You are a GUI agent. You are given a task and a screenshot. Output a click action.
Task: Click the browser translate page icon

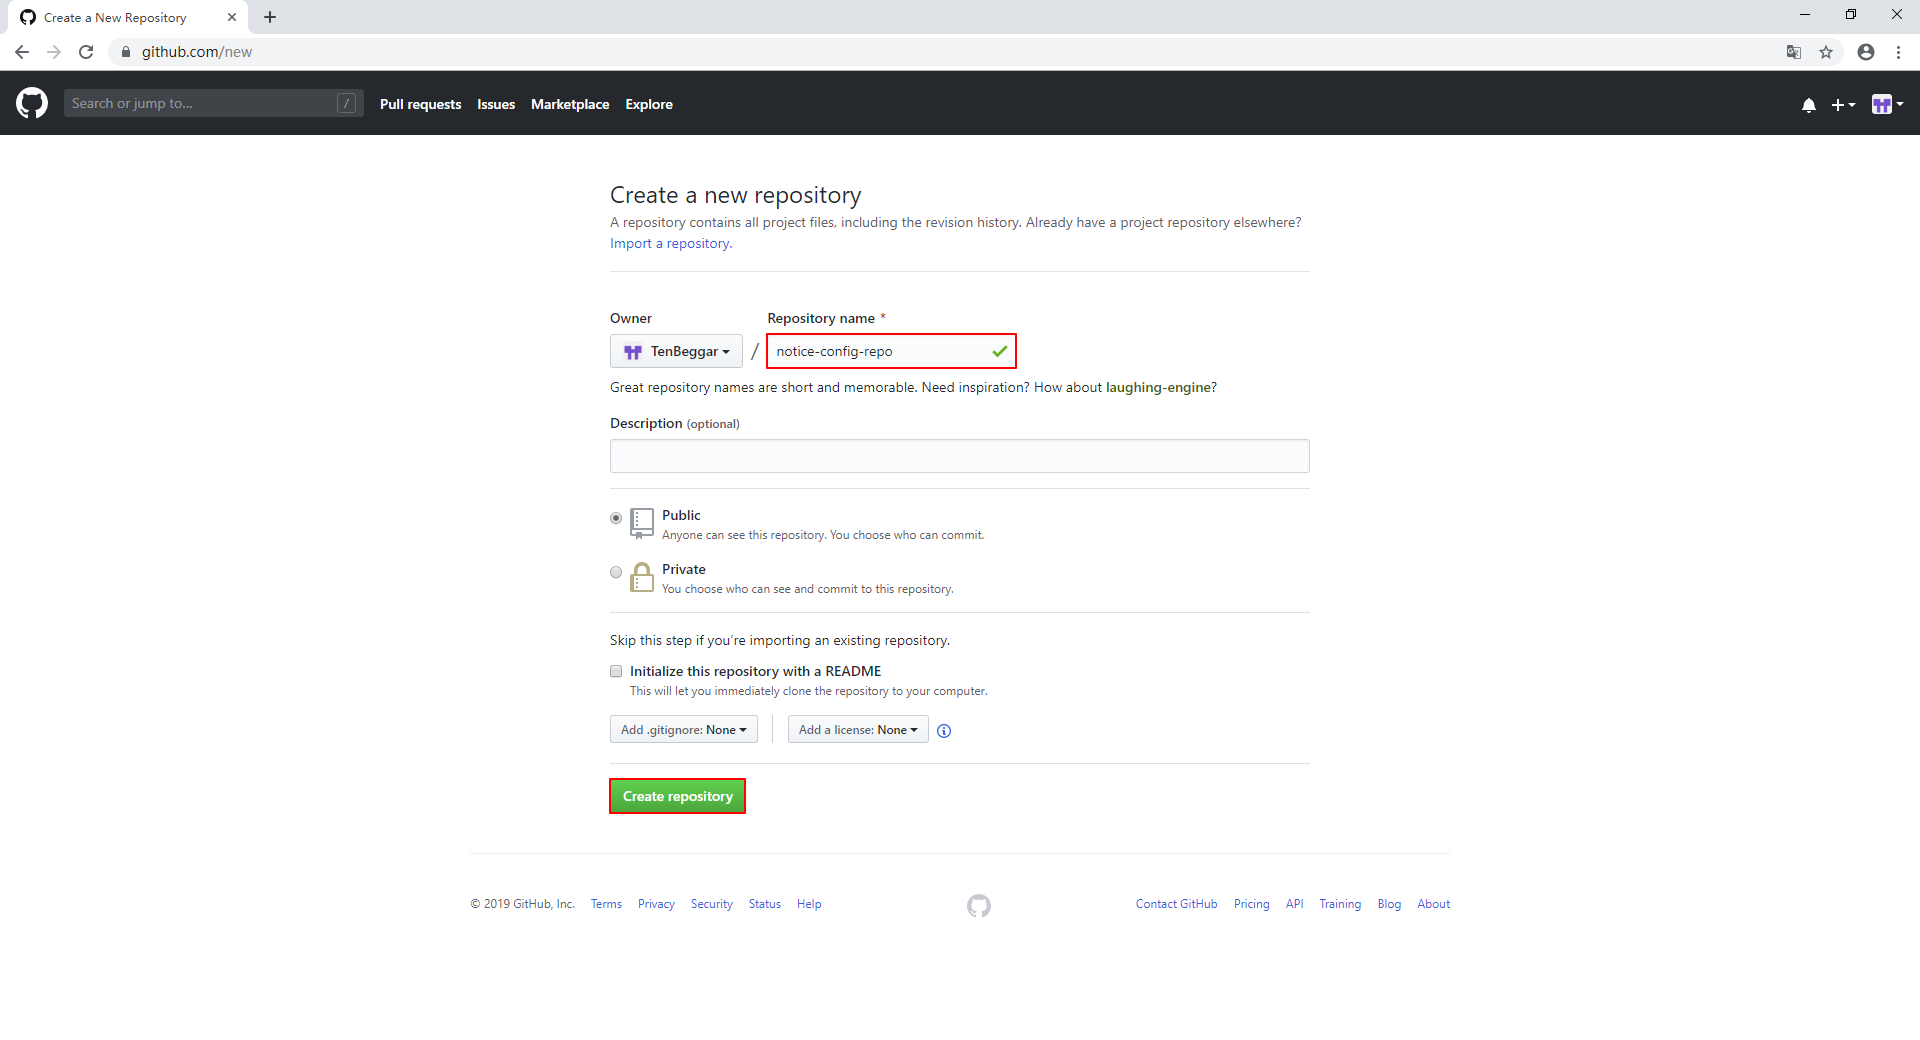[1794, 52]
